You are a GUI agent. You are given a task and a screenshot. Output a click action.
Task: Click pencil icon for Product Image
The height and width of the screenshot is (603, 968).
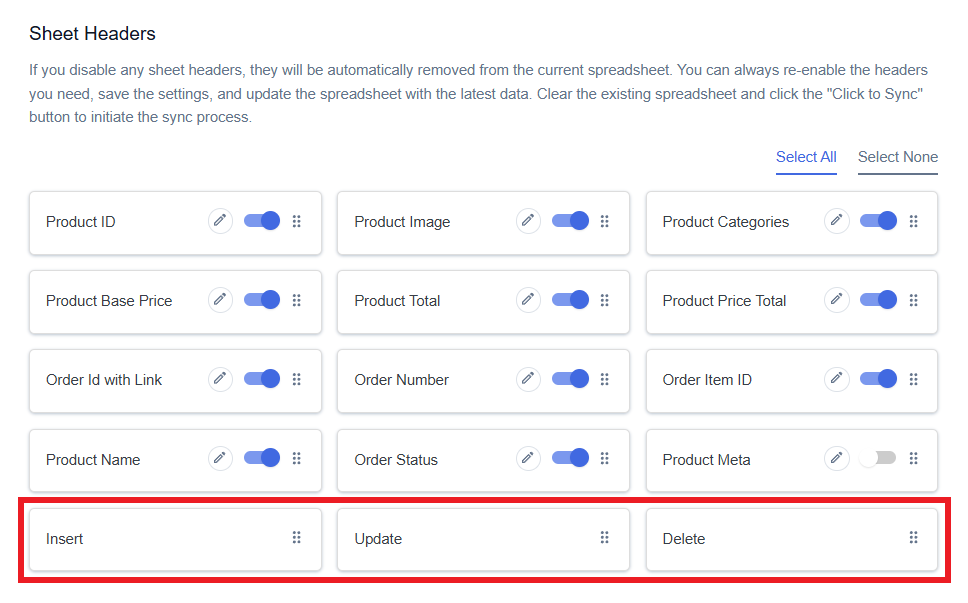pyautogui.click(x=528, y=221)
